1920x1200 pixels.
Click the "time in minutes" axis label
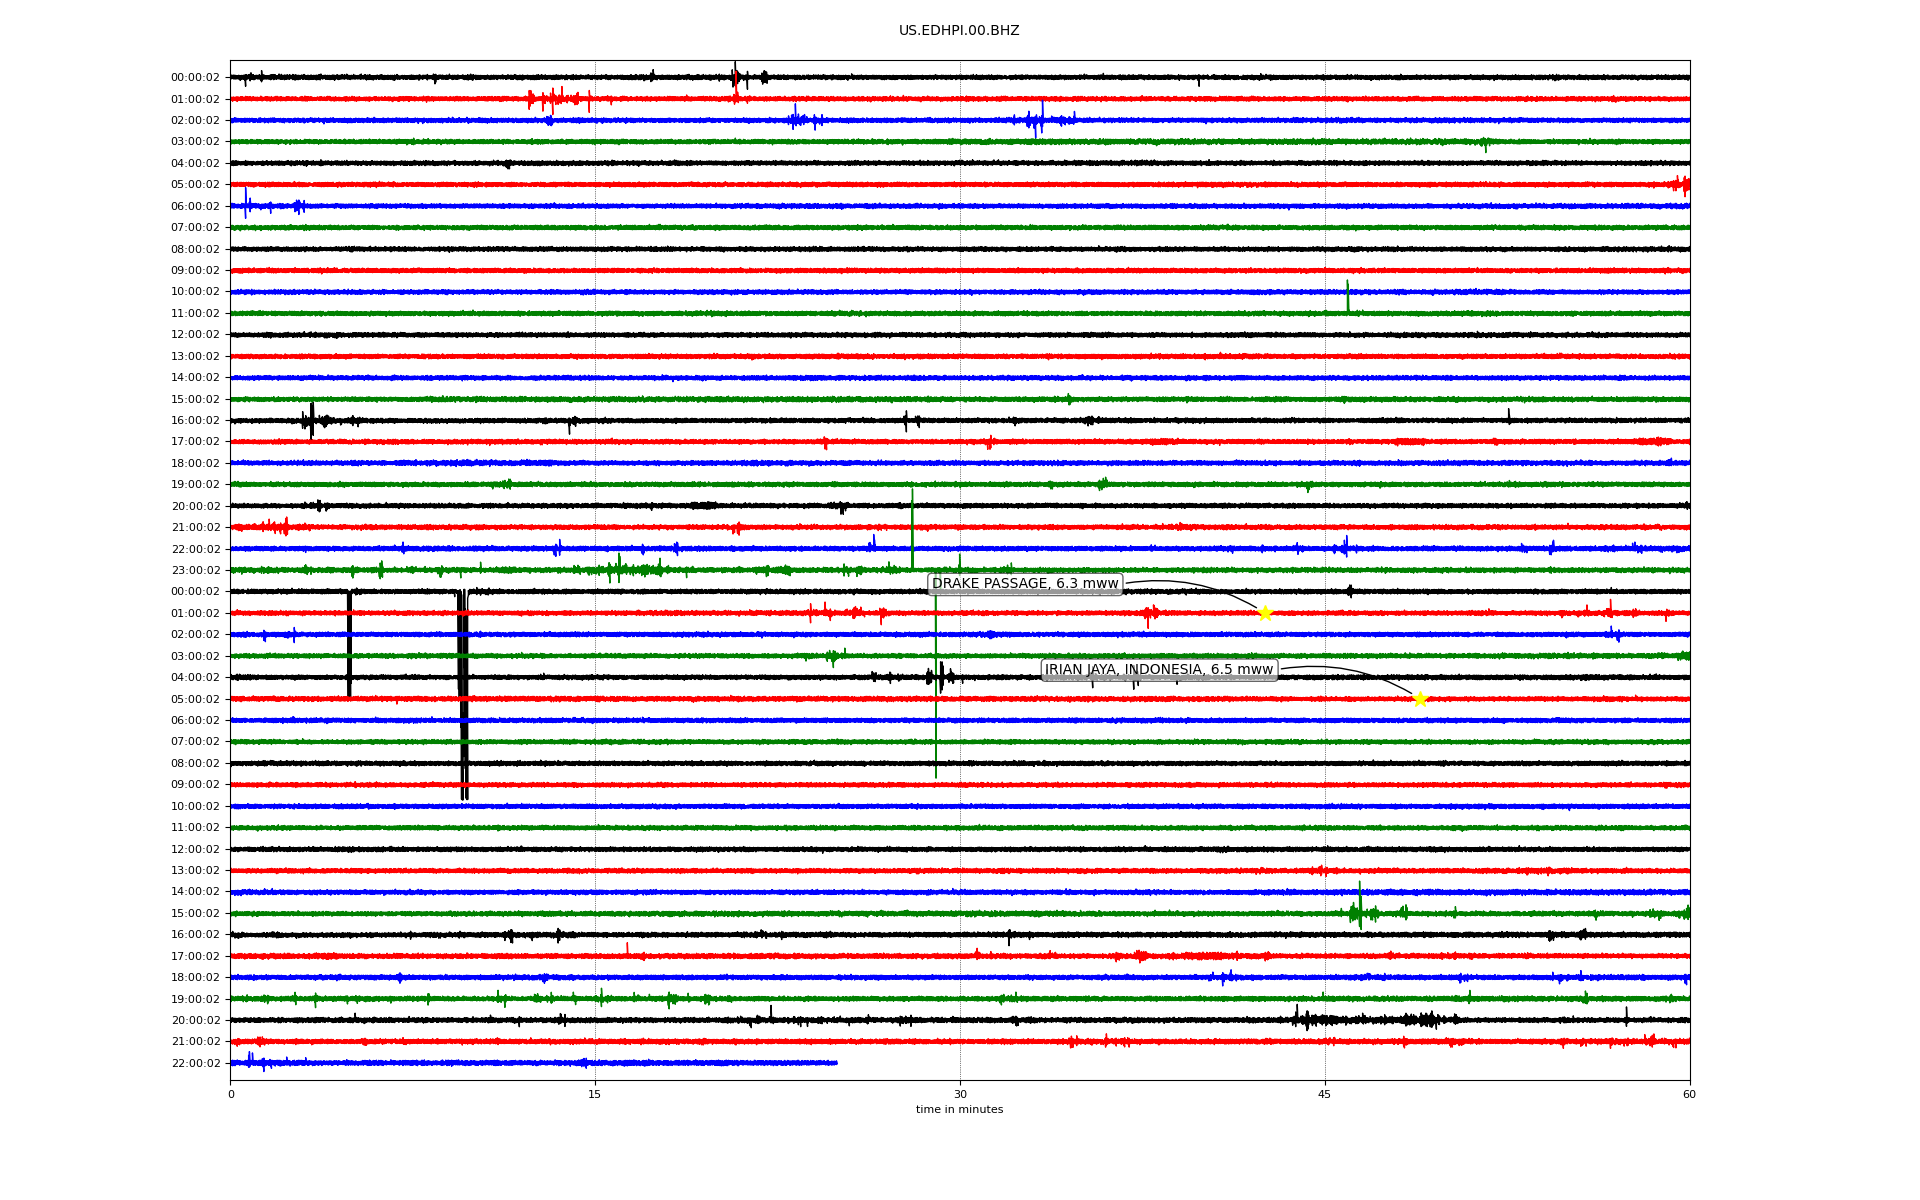[x=959, y=1109]
